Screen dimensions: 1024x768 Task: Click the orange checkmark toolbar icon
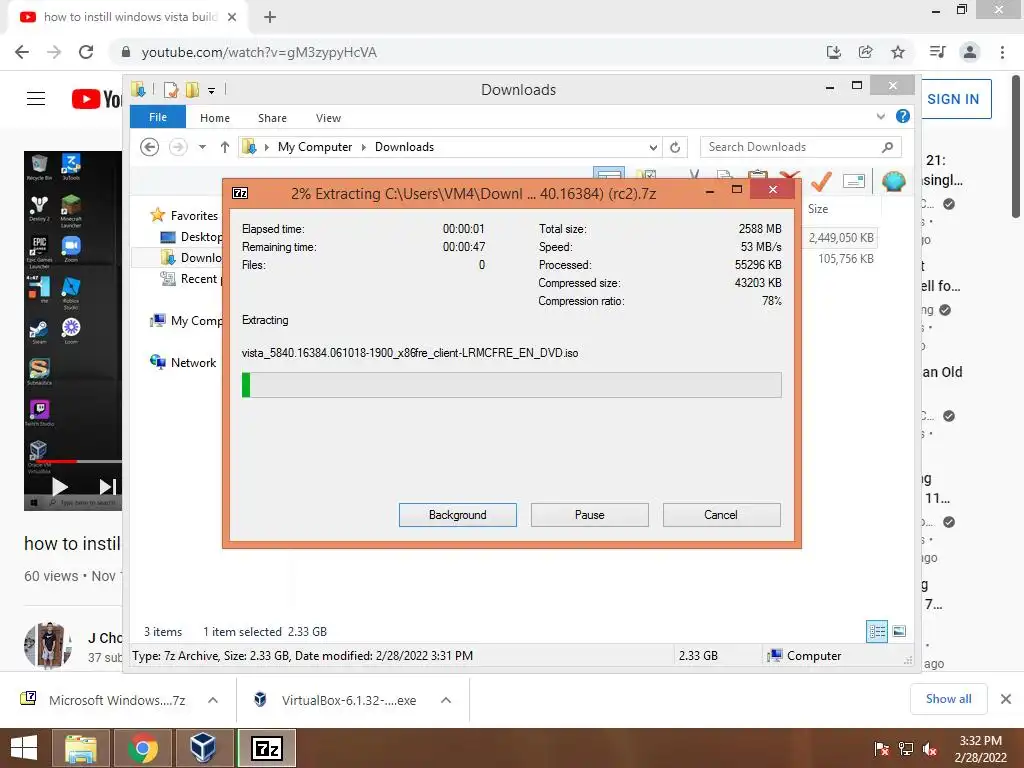pyautogui.click(x=821, y=180)
